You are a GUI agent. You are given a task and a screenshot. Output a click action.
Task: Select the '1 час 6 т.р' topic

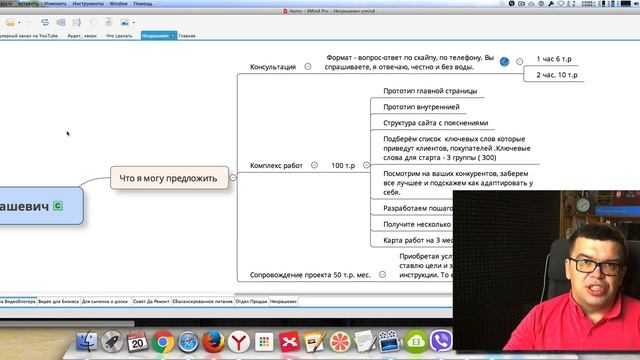coord(554,59)
